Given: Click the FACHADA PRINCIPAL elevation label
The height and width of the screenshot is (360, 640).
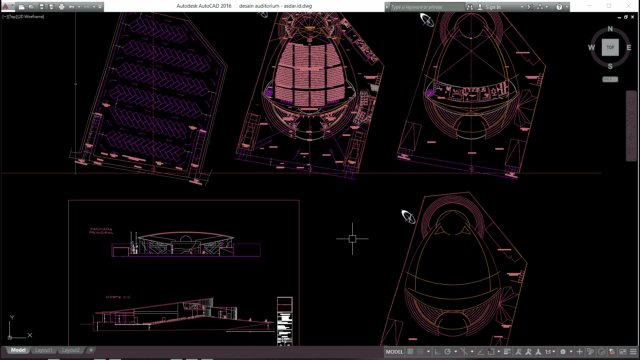Looking at the screenshot, I should point(101,231).
